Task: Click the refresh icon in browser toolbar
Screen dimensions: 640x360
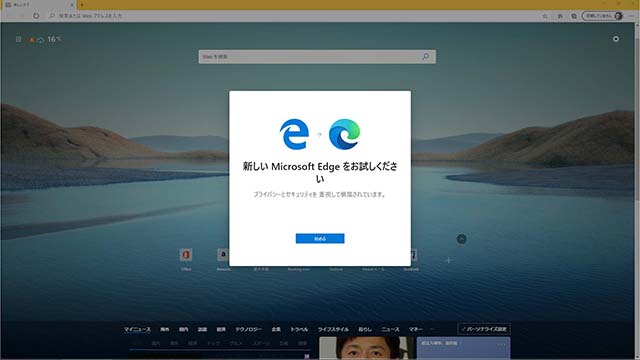Action: pos(36,16)
